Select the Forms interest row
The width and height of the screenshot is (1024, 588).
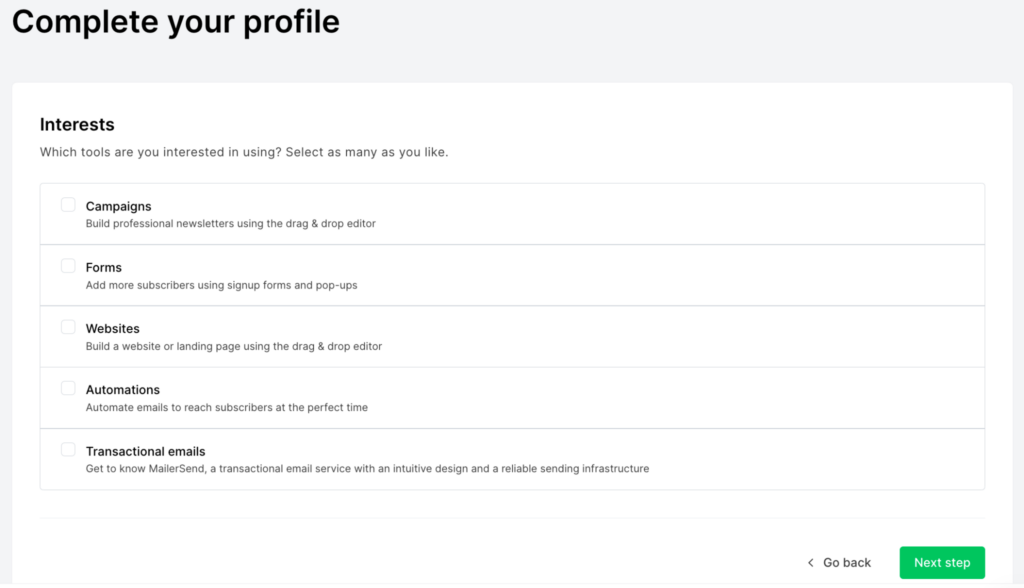coord(103,267)
